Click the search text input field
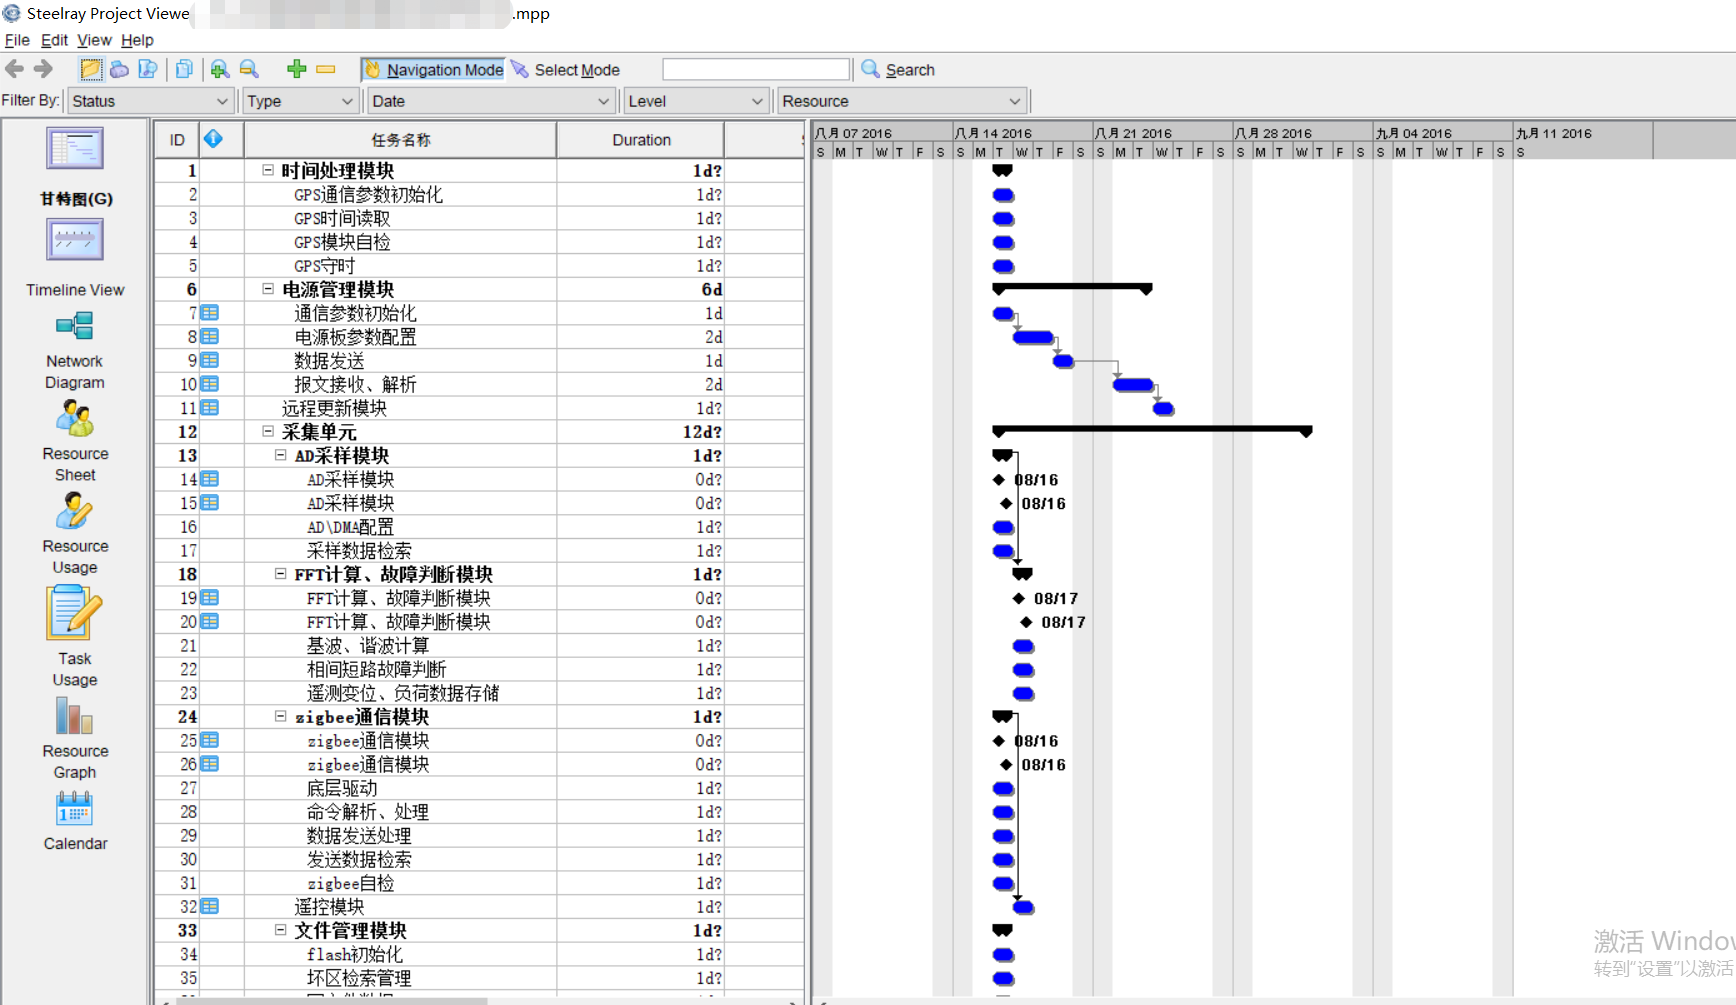The image size is (1736, 1005). 757,69
